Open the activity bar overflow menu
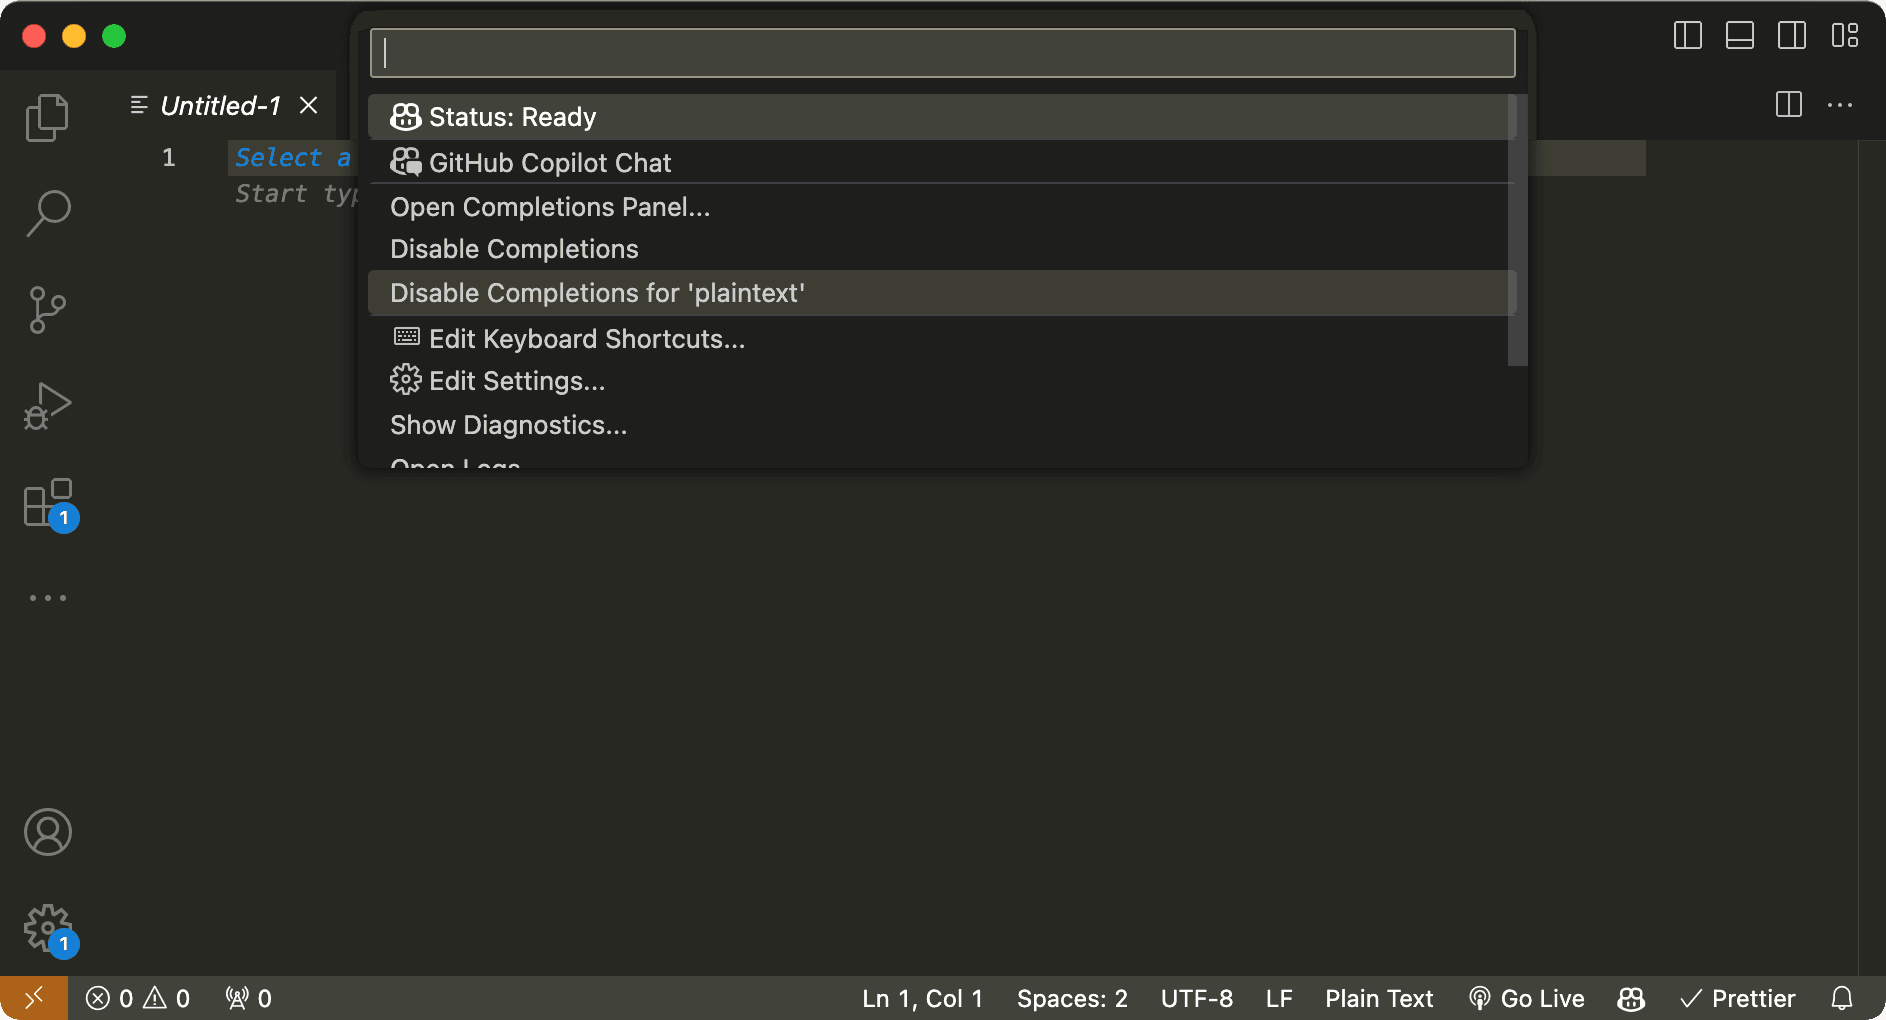The width and height of the screenshot is (1886, 1020). (x=47, y=597)
